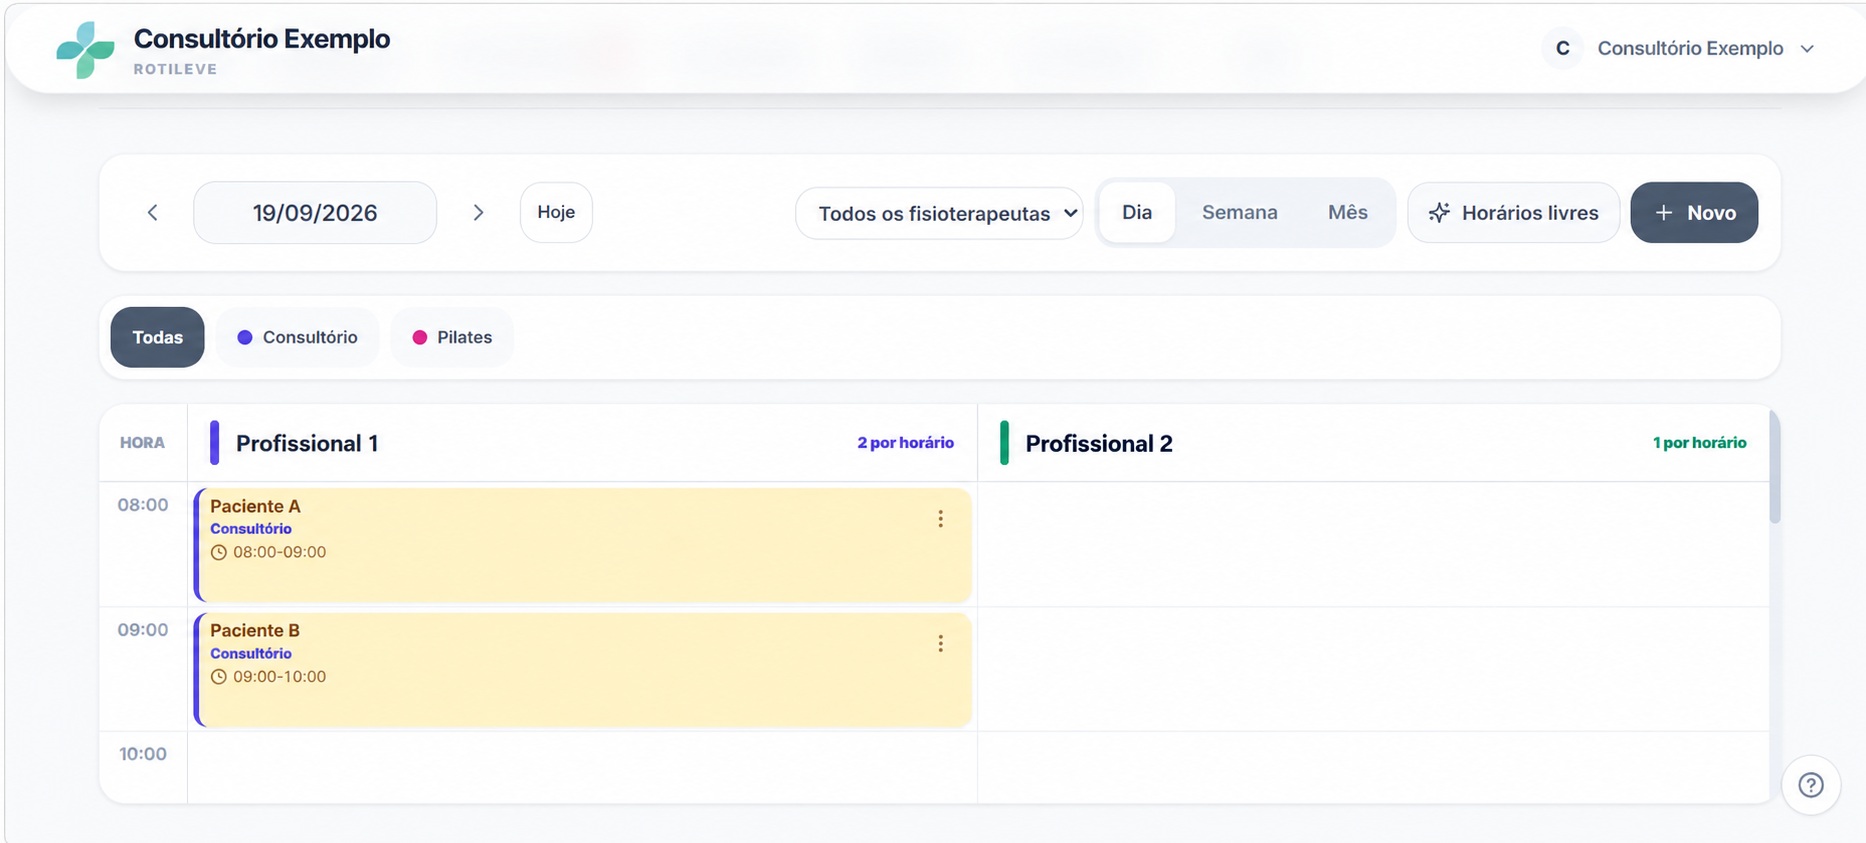Viewport: 1866px width, 843px height.
Task: Click the Consultório Exemplo header title
Action: click(262, 39)
